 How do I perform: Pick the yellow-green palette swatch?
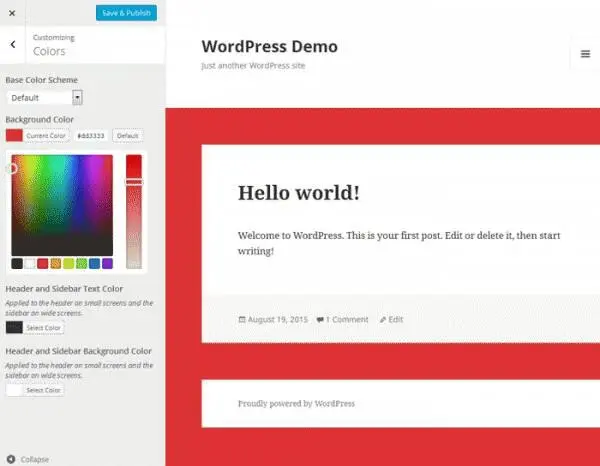click(69, 263)
